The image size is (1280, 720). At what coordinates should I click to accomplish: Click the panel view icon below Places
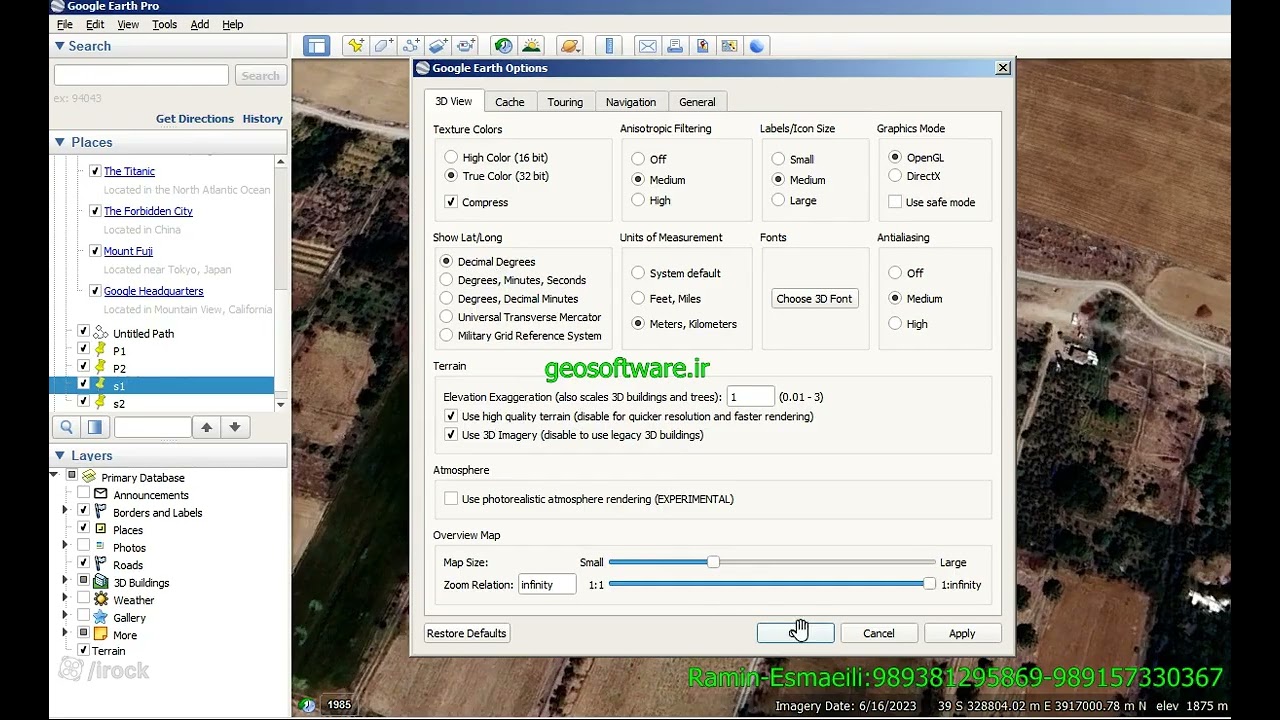pyautogui.click(x=95, y=427)
